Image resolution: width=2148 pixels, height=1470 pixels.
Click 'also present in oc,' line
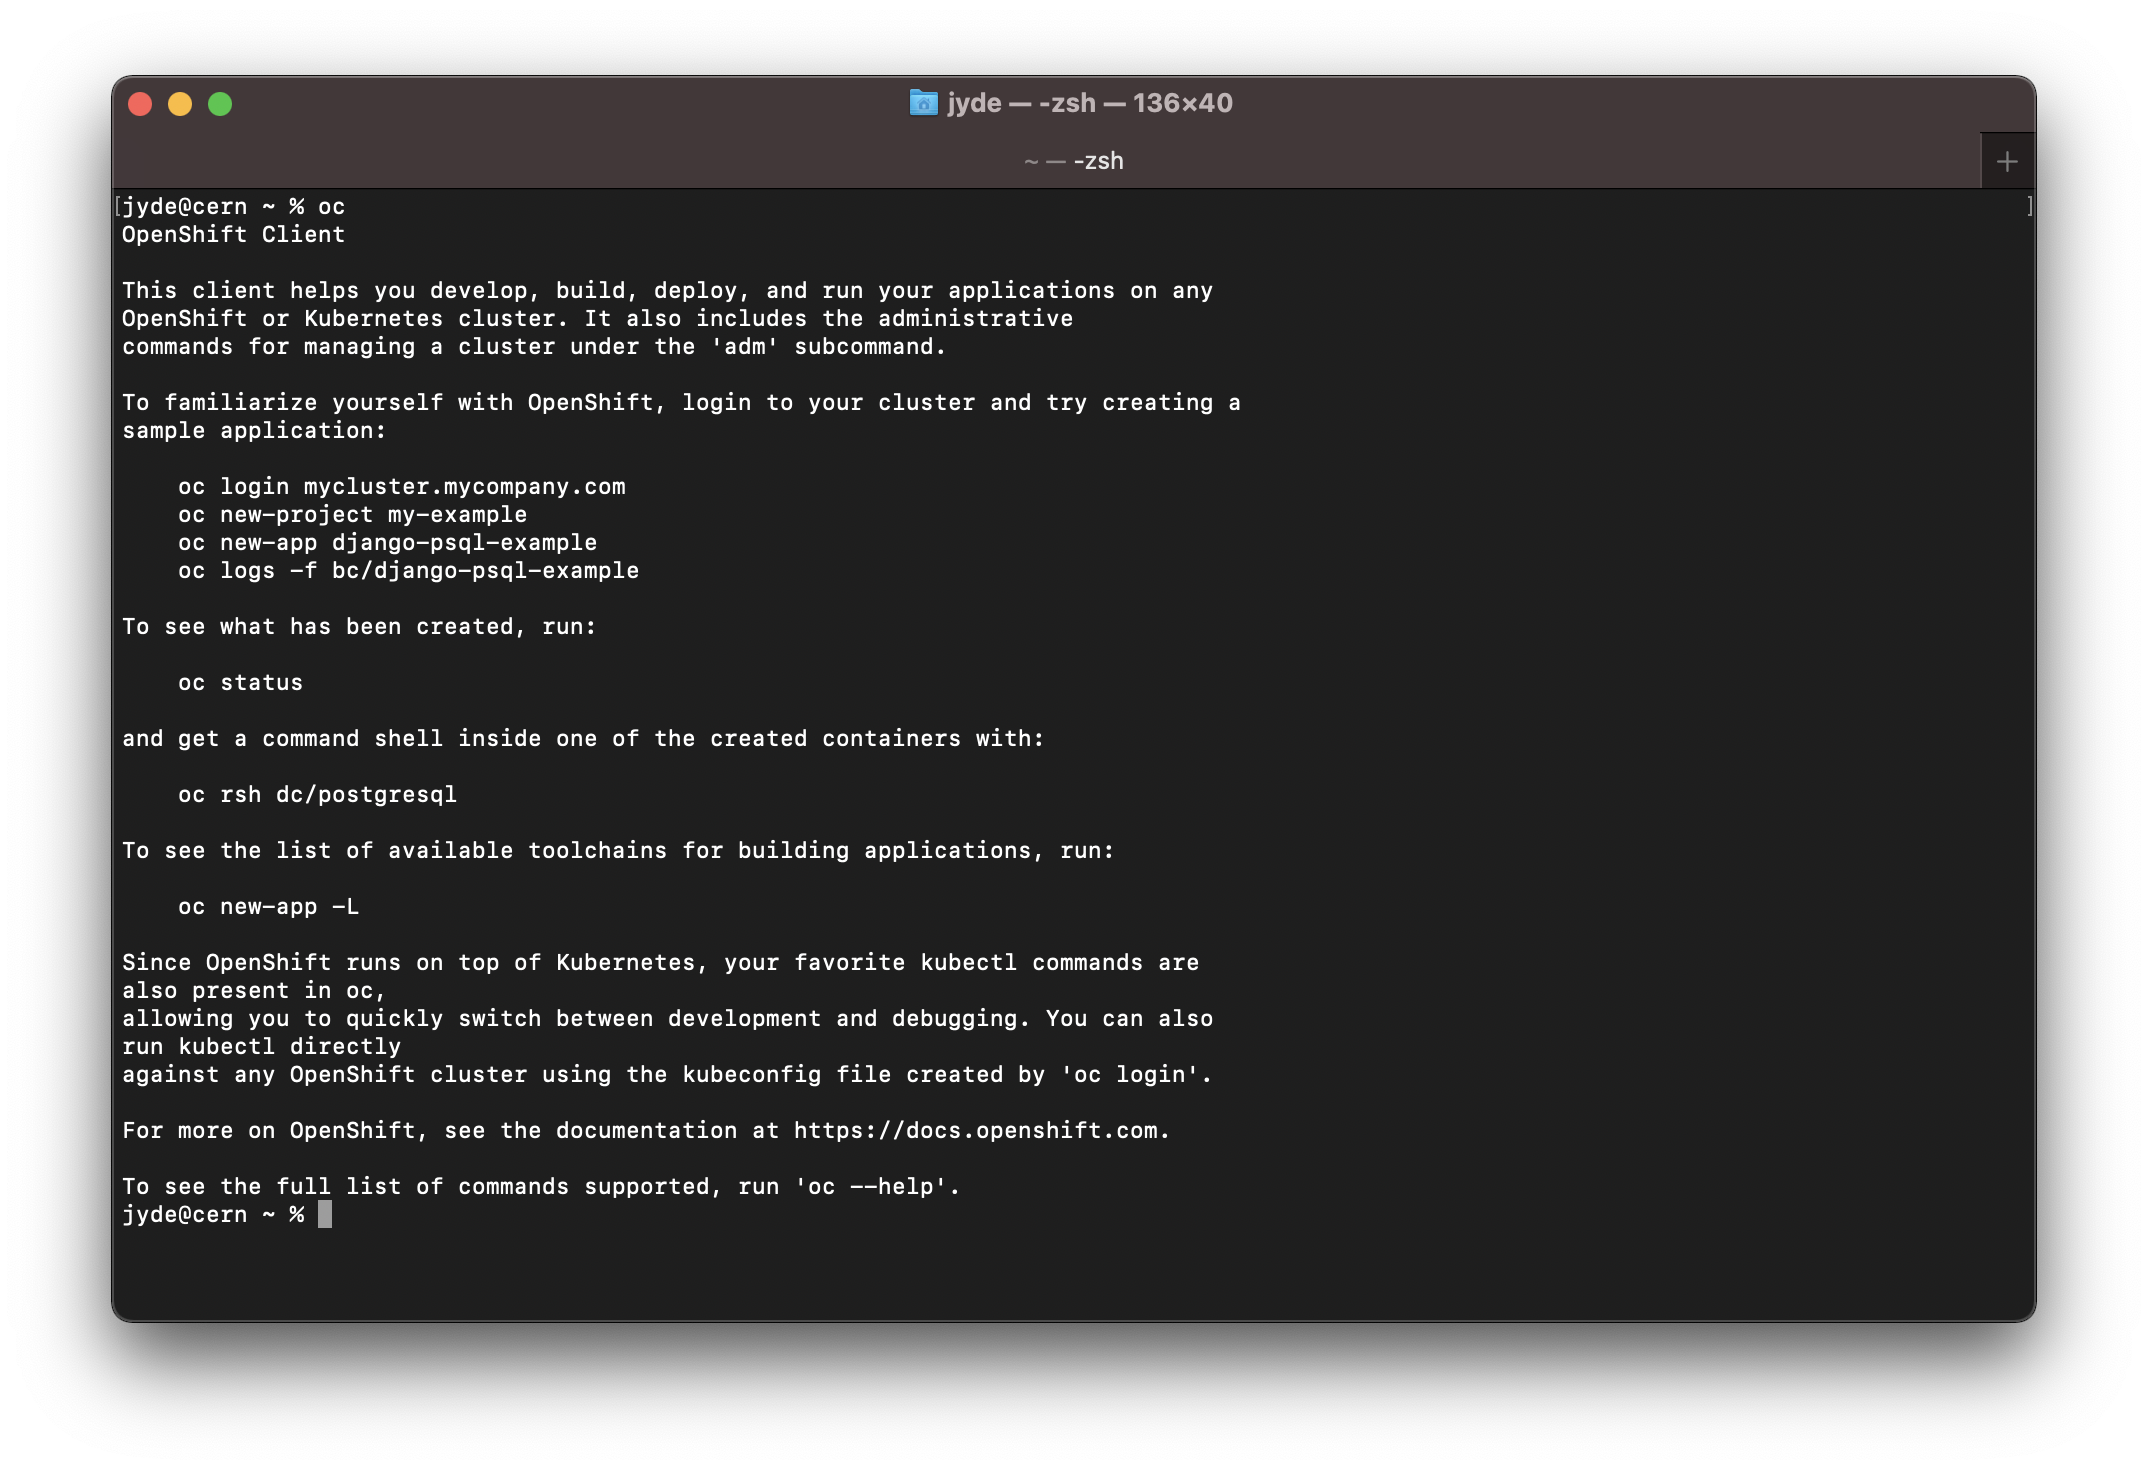pyautogui.click(x=255, y=991)
